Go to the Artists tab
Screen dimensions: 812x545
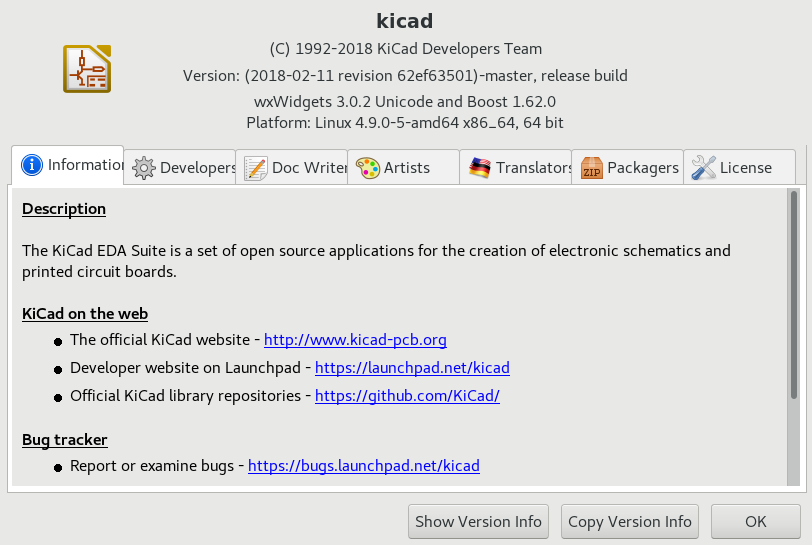click(x=406, y=168)
